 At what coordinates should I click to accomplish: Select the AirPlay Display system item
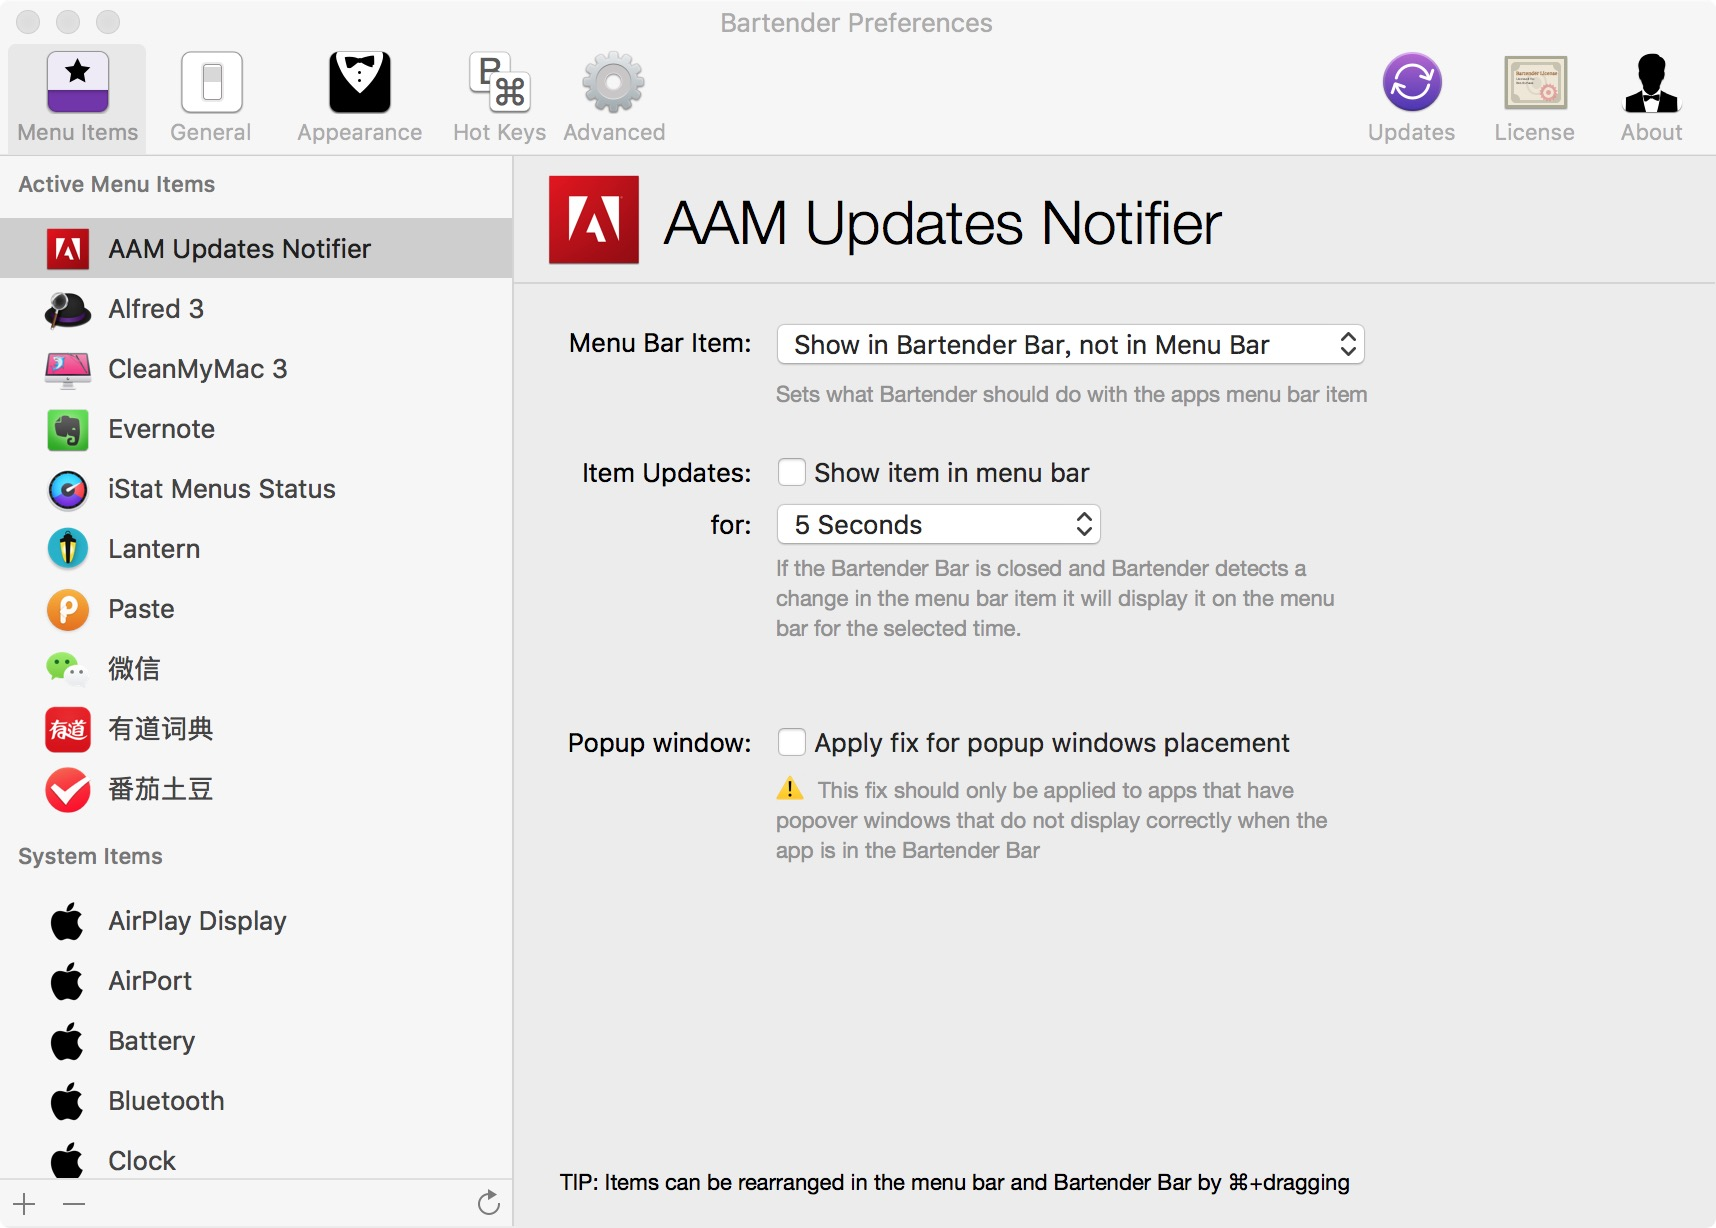pyautogui.click(x=256, y=921)
